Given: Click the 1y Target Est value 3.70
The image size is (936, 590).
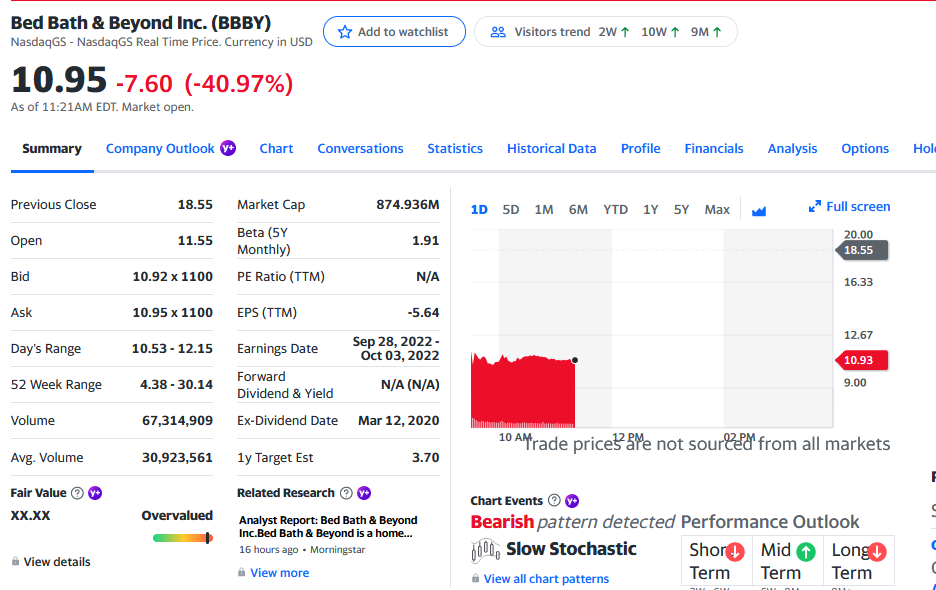Looking at the screenshot, I should (426, 457).
